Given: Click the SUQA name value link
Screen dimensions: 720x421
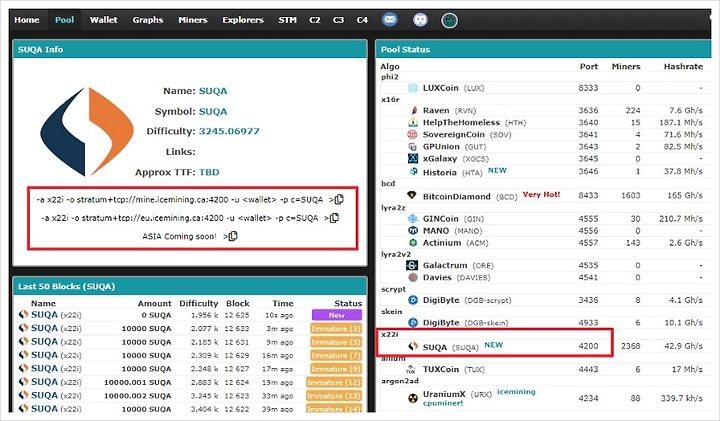Looking at the screenshot, I should pos(213,91).
